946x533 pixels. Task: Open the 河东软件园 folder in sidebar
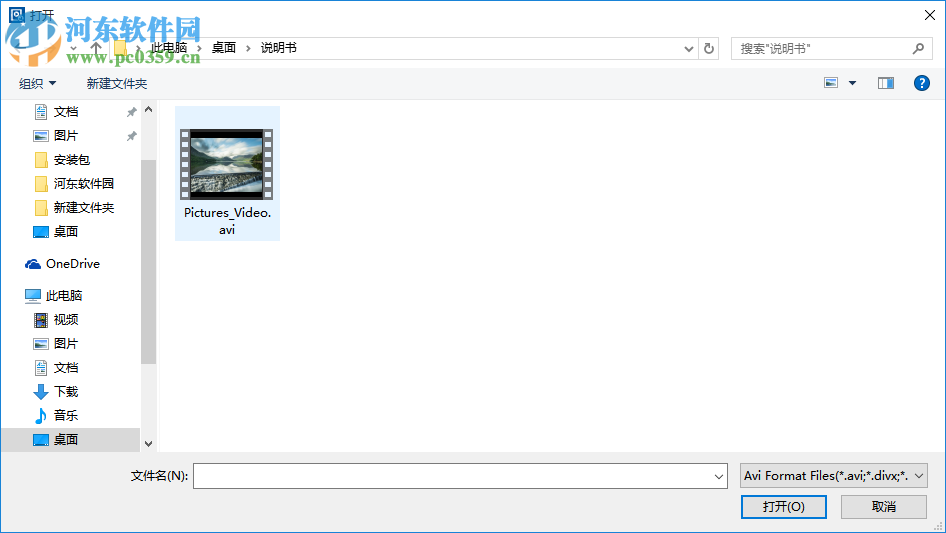click(x=83, y=184)
